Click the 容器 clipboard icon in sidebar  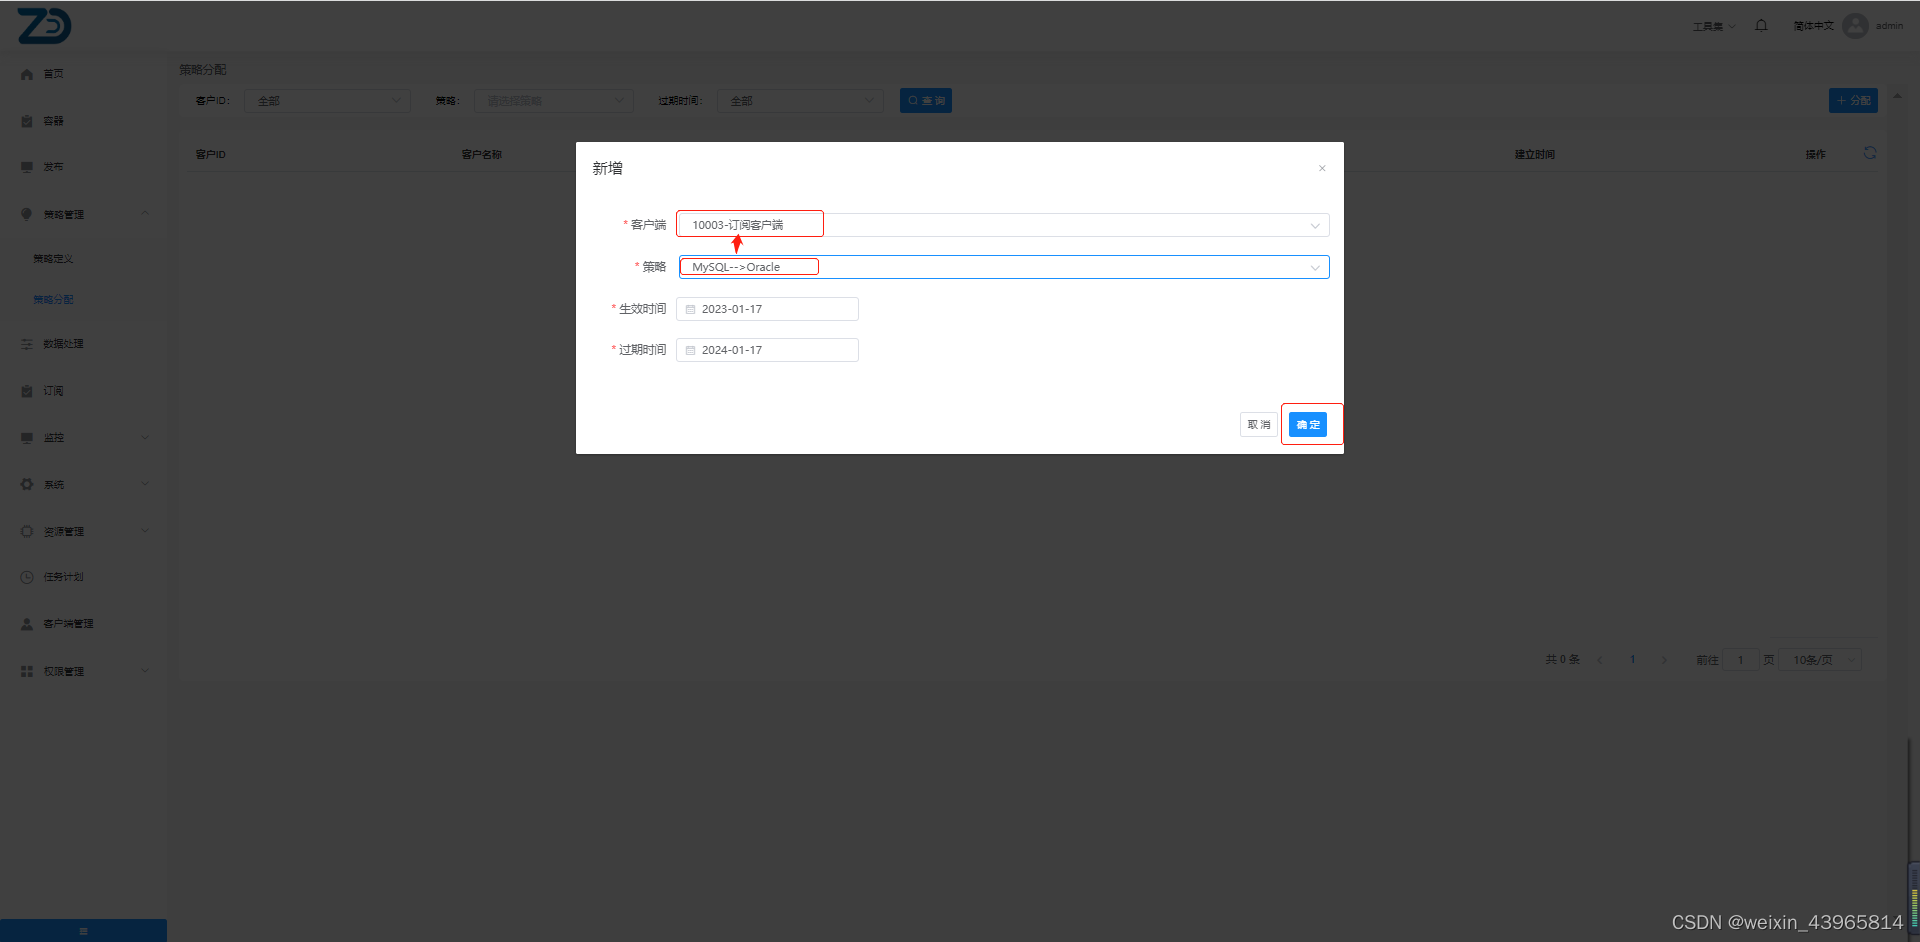[27, 121]
